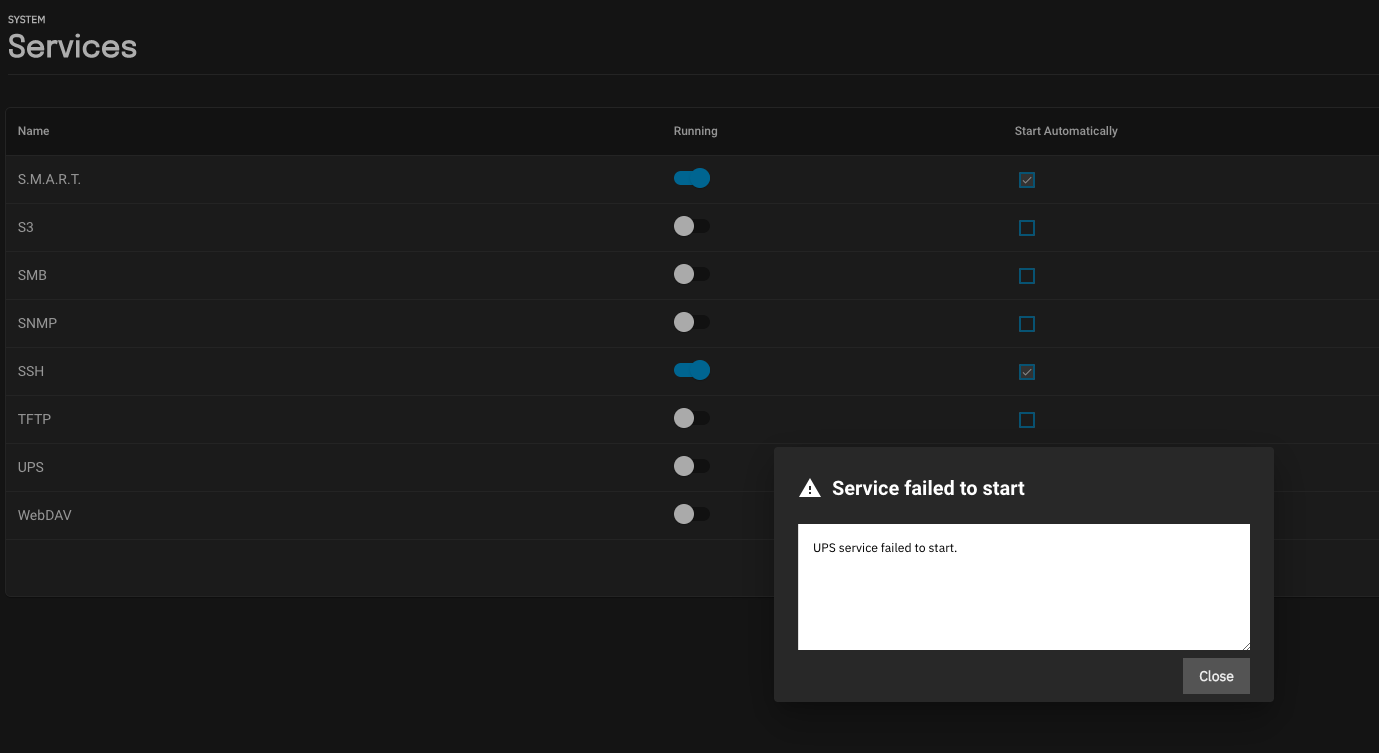Click the textarea resize handle corner
Viewport: 1379px width, 753px height.
(1244, 644)
